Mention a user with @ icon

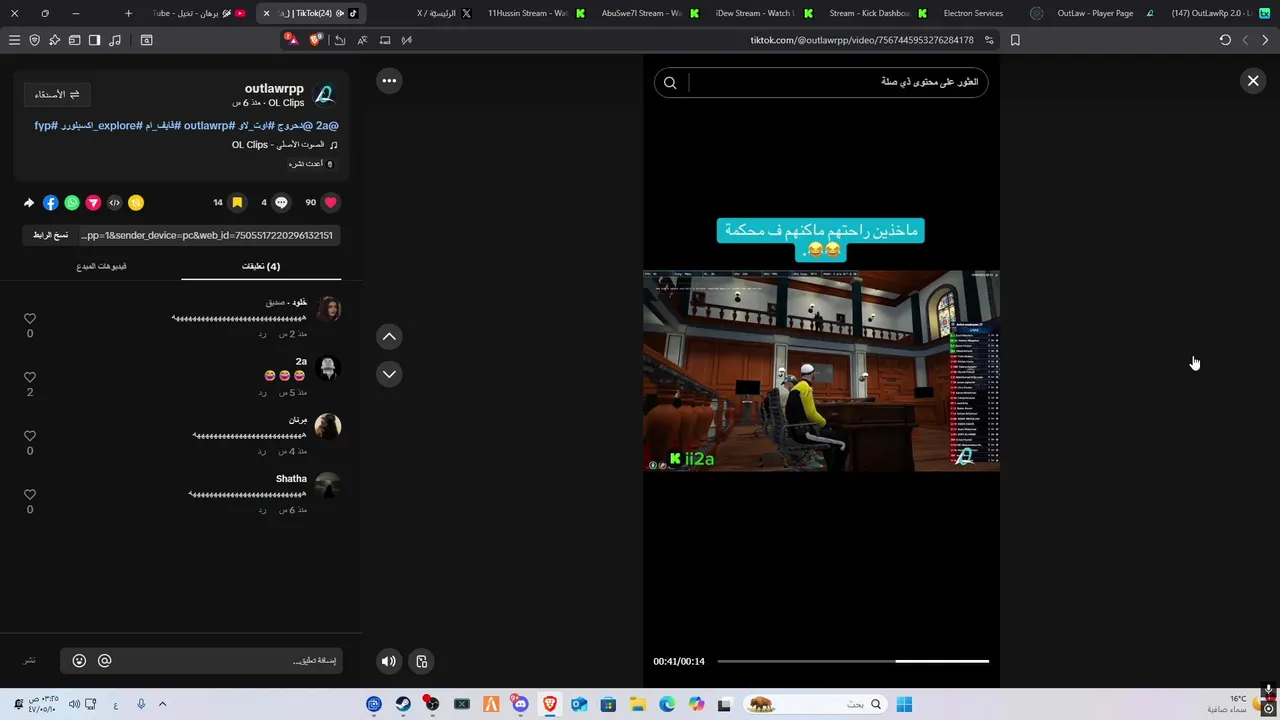104,661
